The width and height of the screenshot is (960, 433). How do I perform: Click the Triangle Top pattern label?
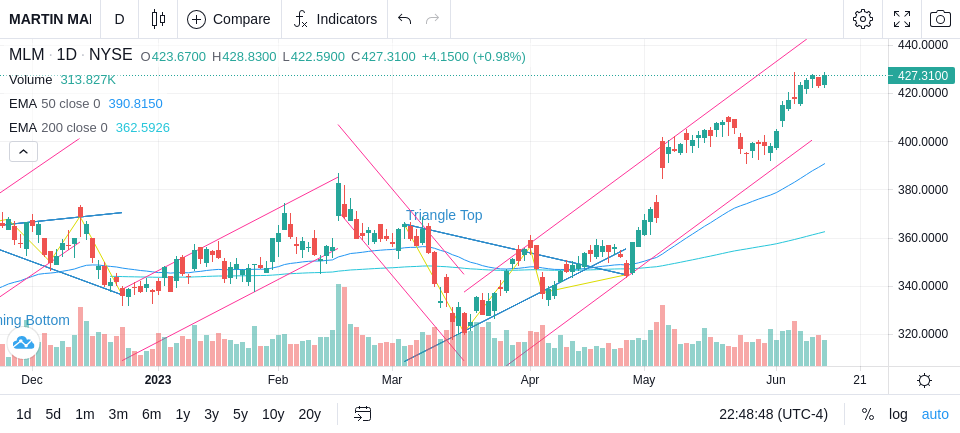click(444, 216)
